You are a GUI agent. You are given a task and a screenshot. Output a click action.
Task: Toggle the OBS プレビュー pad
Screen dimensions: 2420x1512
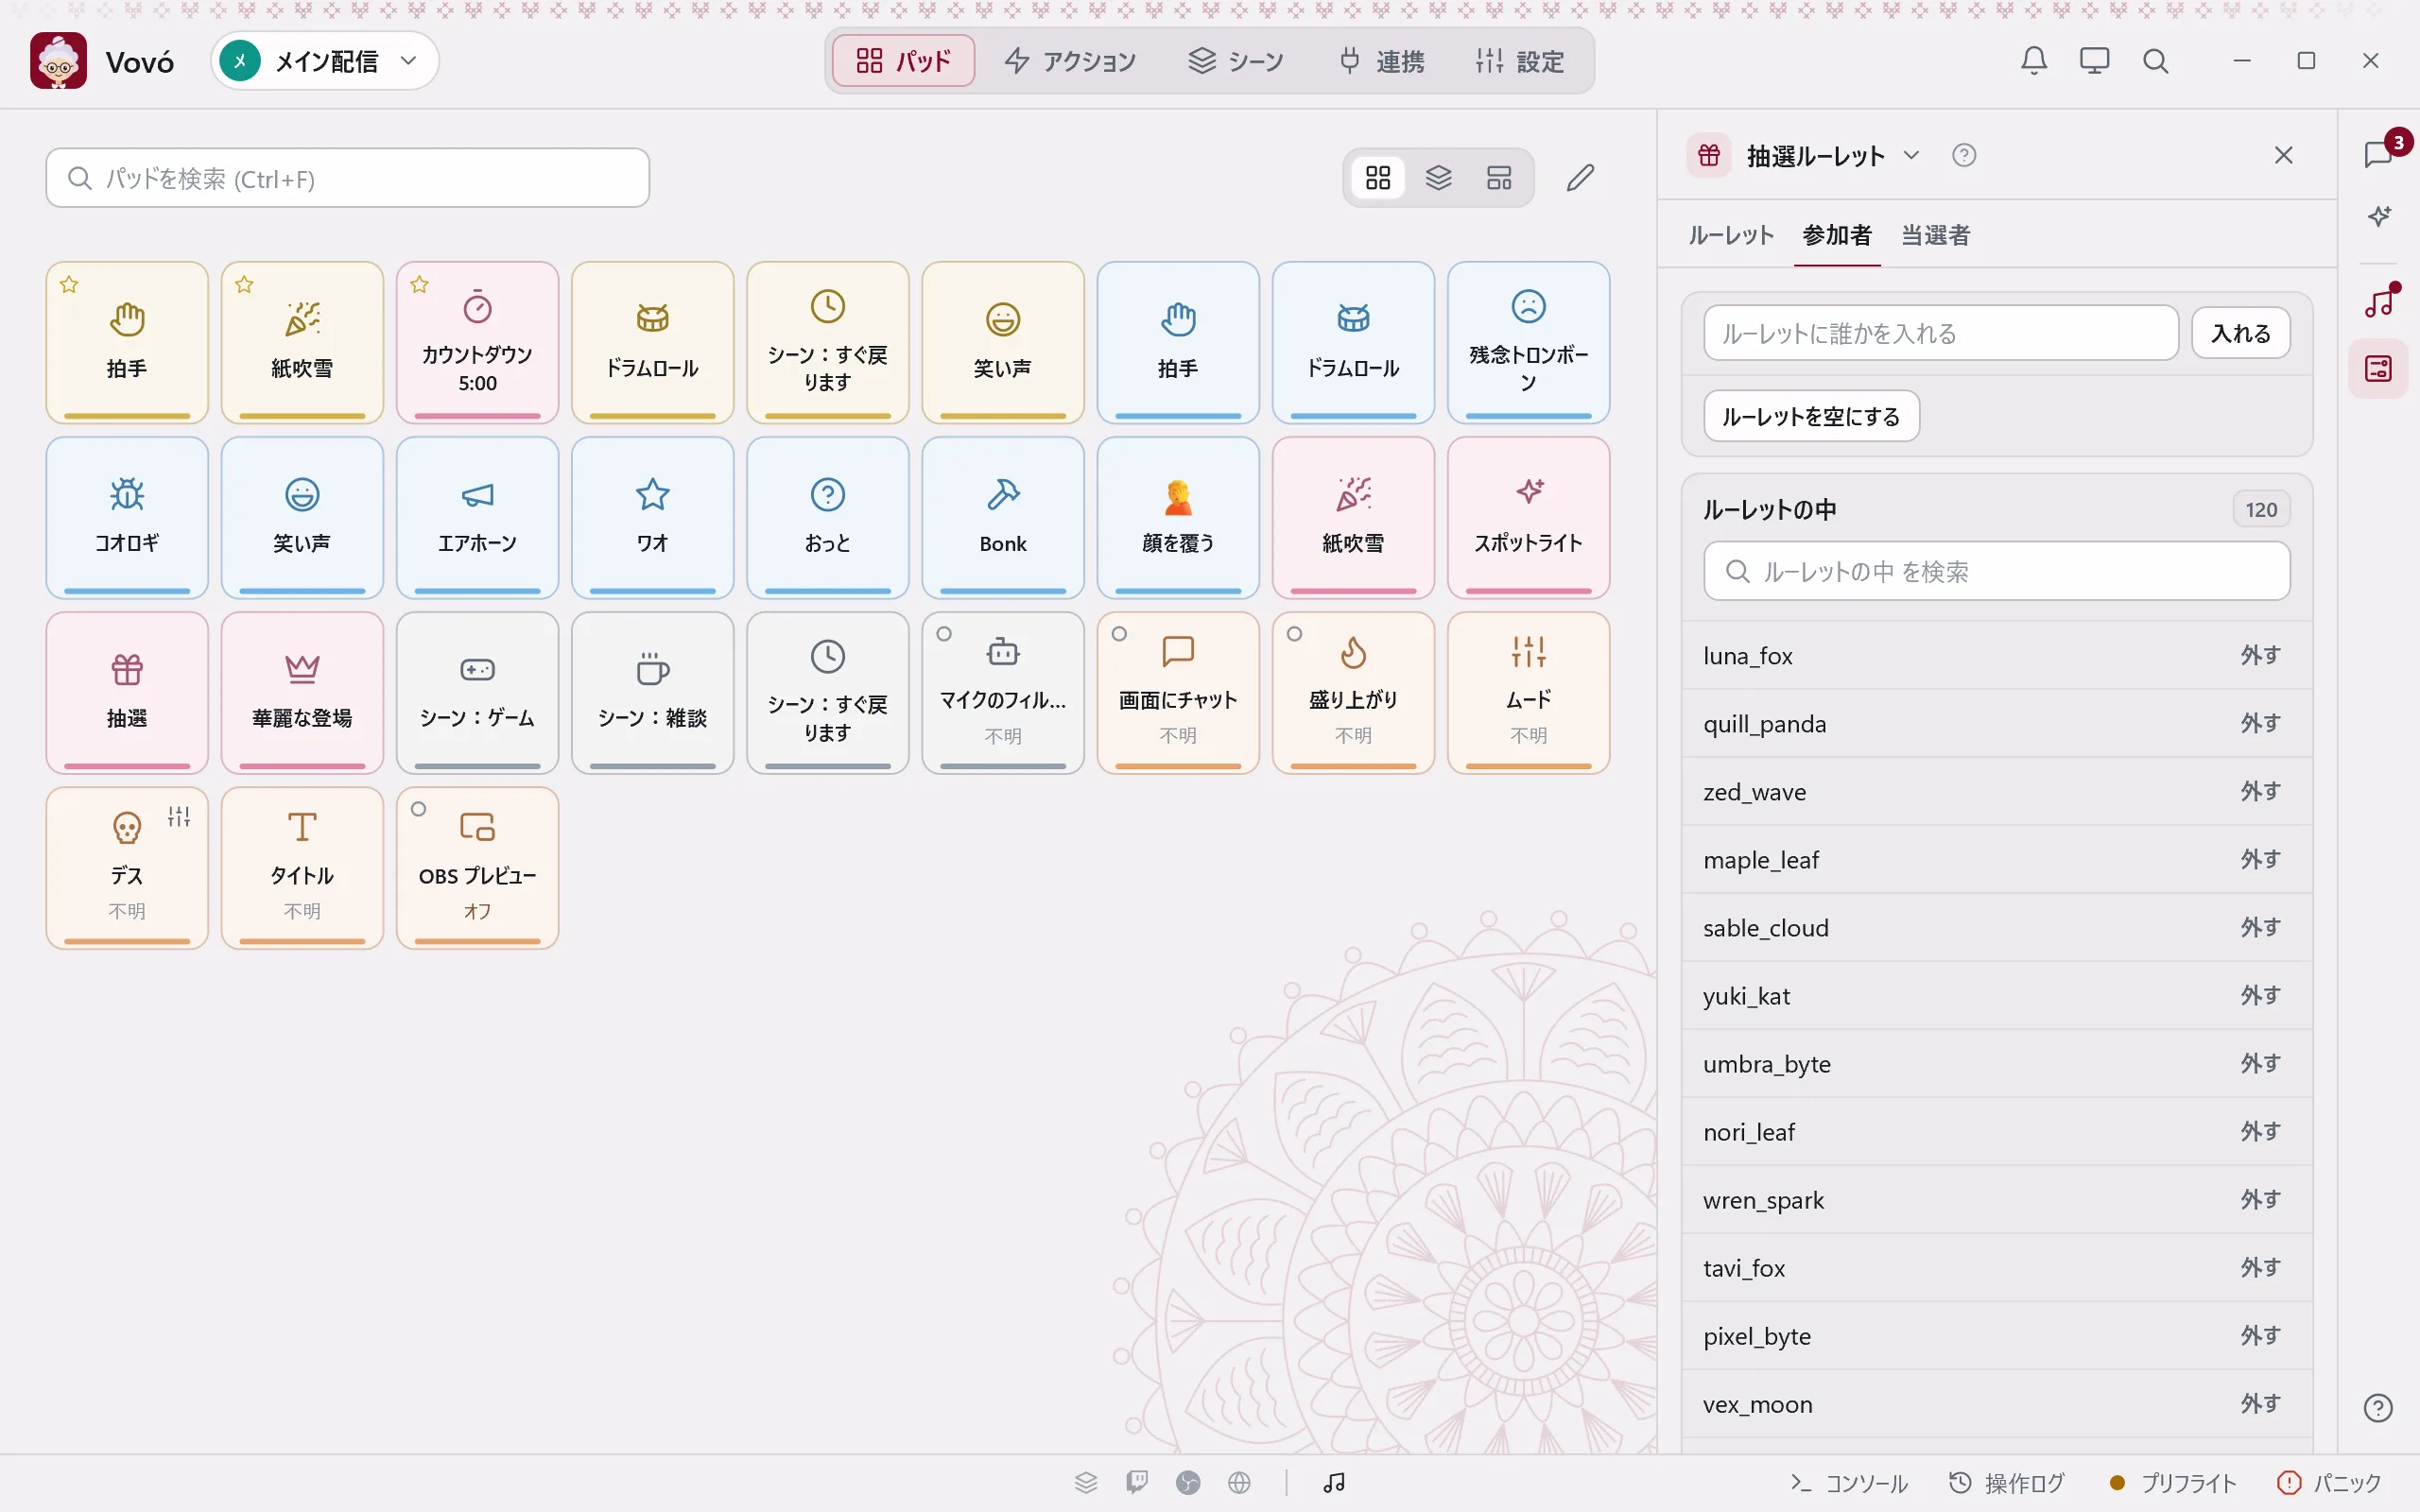(477, 867)
